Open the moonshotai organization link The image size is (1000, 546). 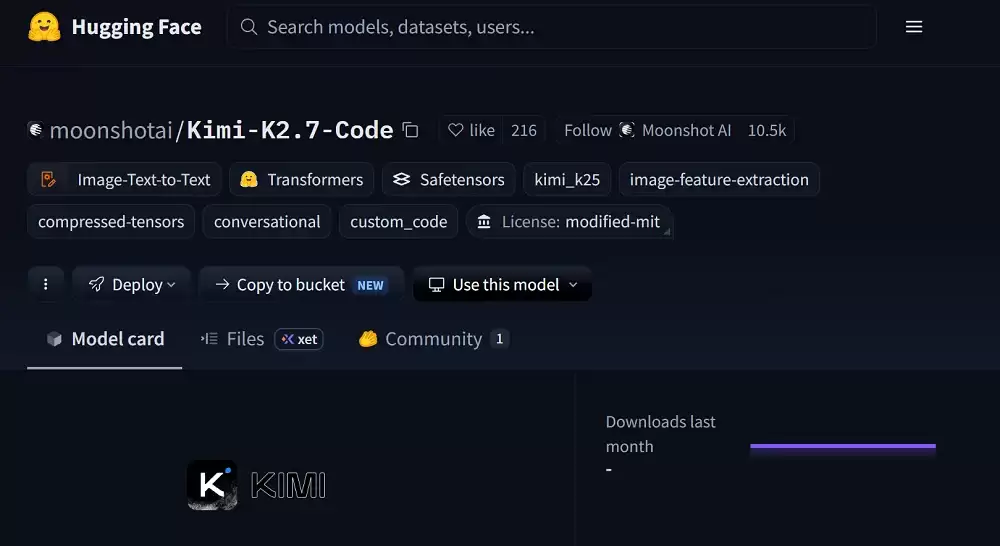111,130
